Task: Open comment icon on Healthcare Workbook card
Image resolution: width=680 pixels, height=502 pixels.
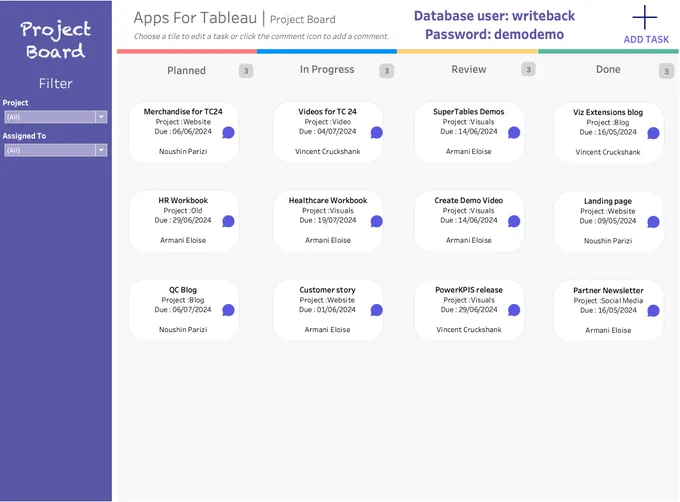Action: 376,222
